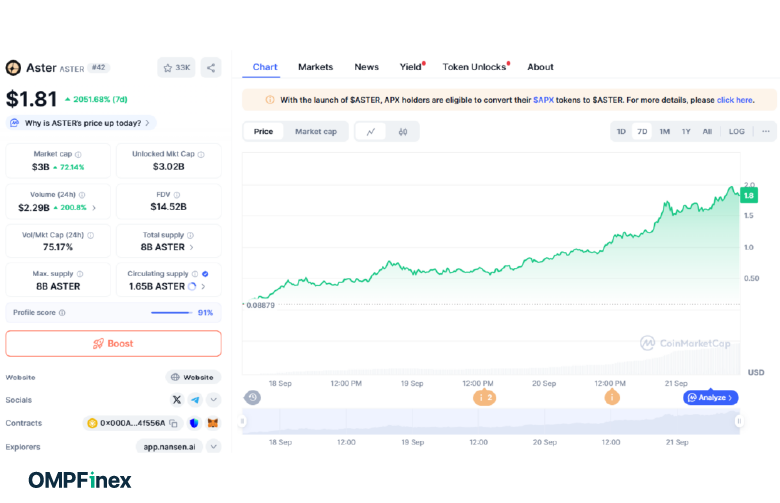Click the blue shield security icon

194,423
